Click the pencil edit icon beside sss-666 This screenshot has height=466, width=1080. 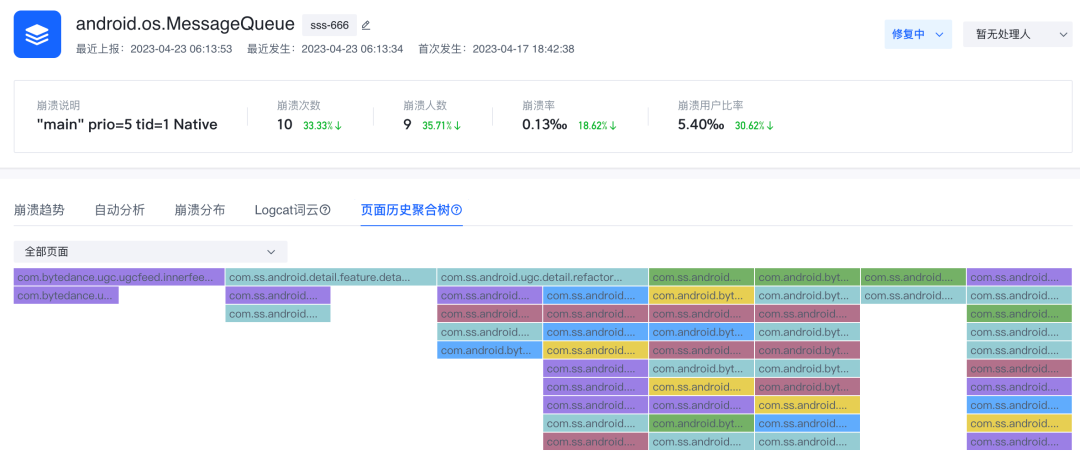(x=366, y=25)
